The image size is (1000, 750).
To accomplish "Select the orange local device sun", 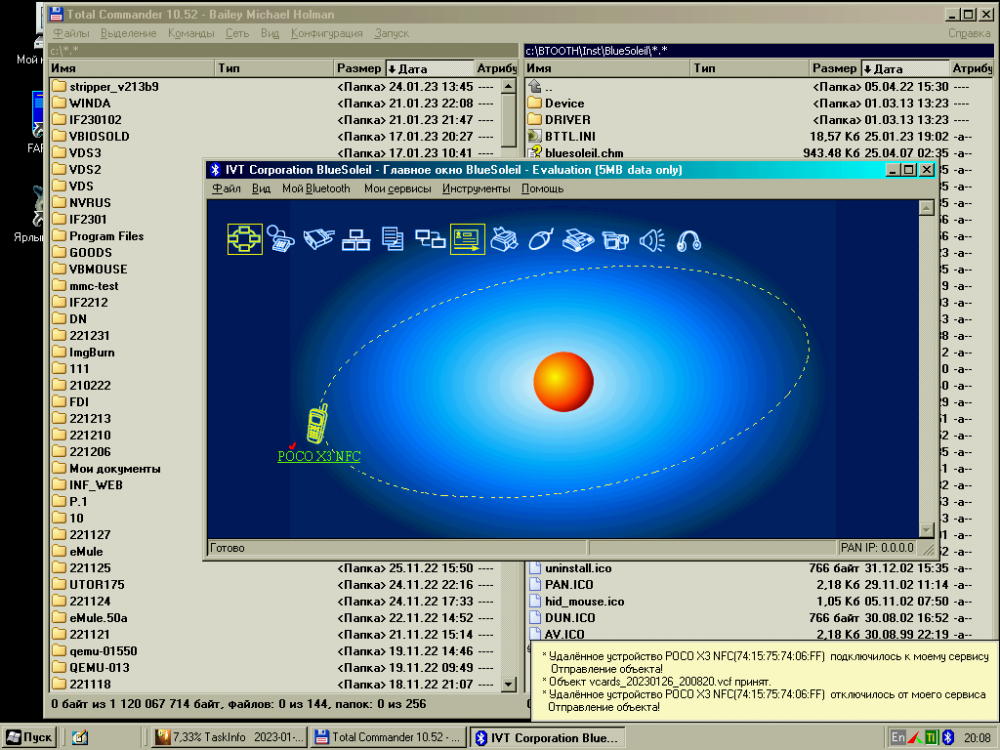I will [x=563, y=381].
